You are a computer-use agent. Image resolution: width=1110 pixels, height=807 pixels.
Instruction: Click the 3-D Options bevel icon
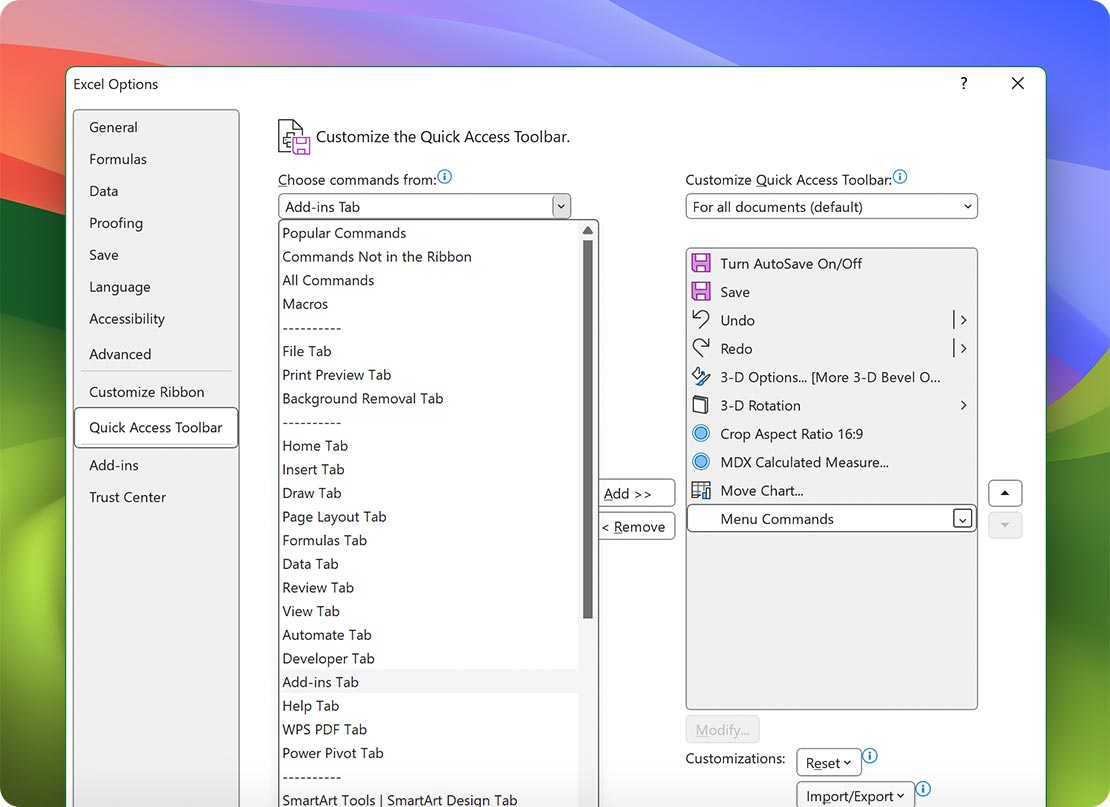[700, 377]
